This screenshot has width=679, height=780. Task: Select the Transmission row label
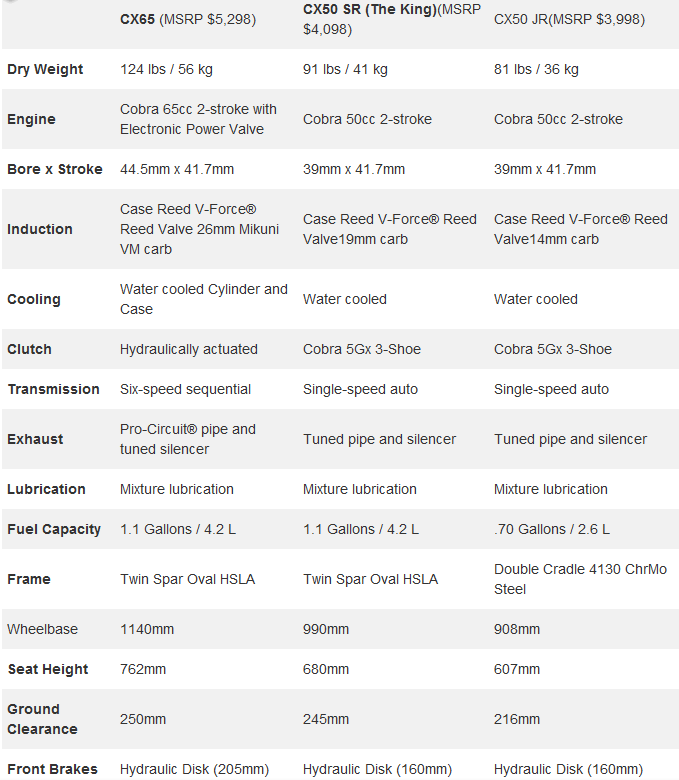point(53,389)
